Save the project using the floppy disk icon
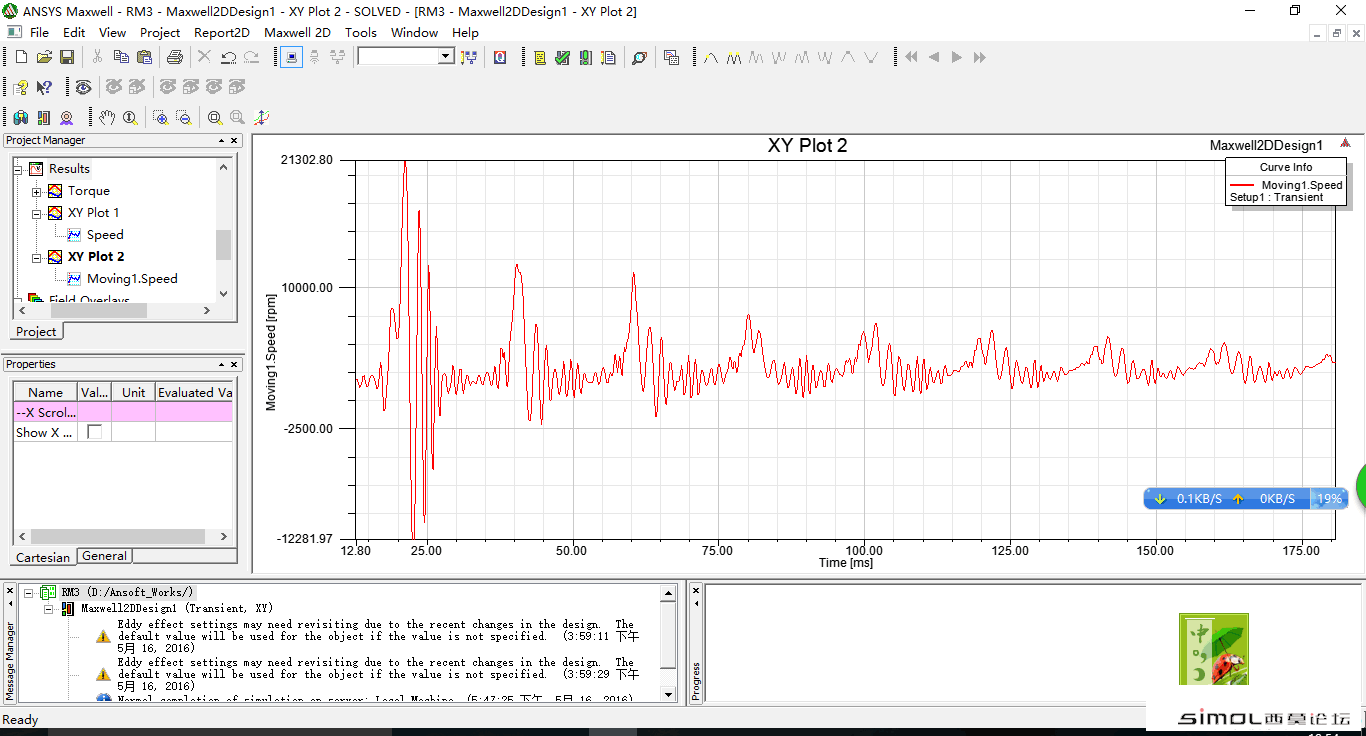The height and width of the screenshot is (736, 1366). coord(67,57)
